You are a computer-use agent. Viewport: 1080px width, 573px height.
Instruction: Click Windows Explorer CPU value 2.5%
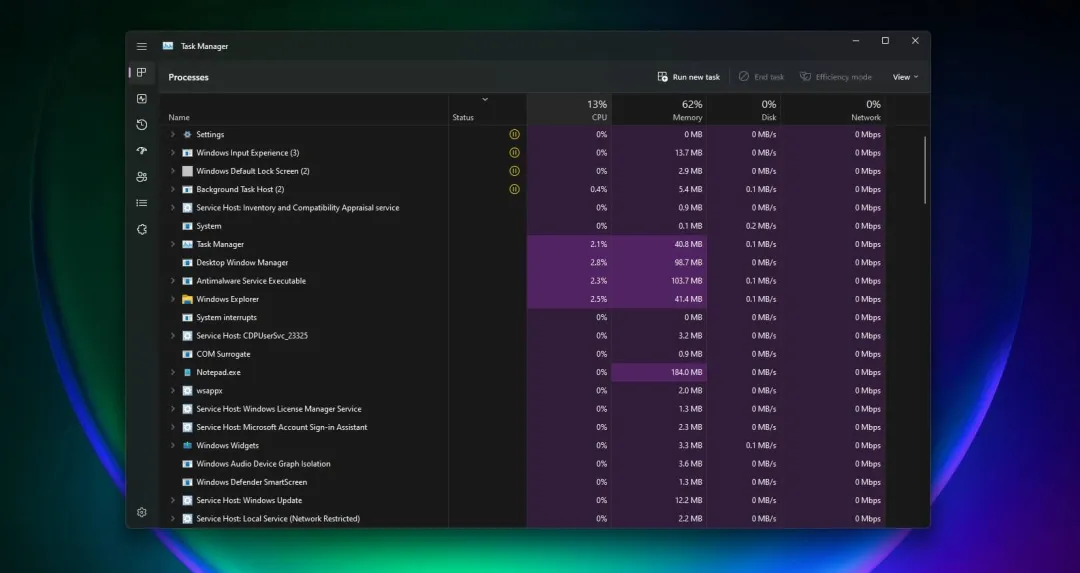pyautogui.click(x=598, y=299)
